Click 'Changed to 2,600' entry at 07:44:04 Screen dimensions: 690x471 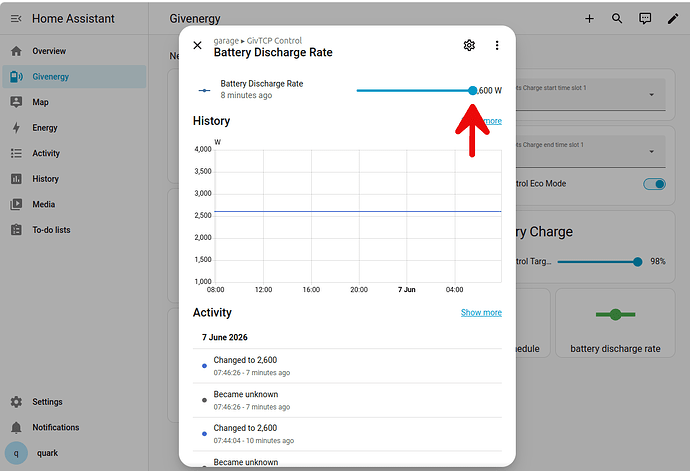pos(347,434)
